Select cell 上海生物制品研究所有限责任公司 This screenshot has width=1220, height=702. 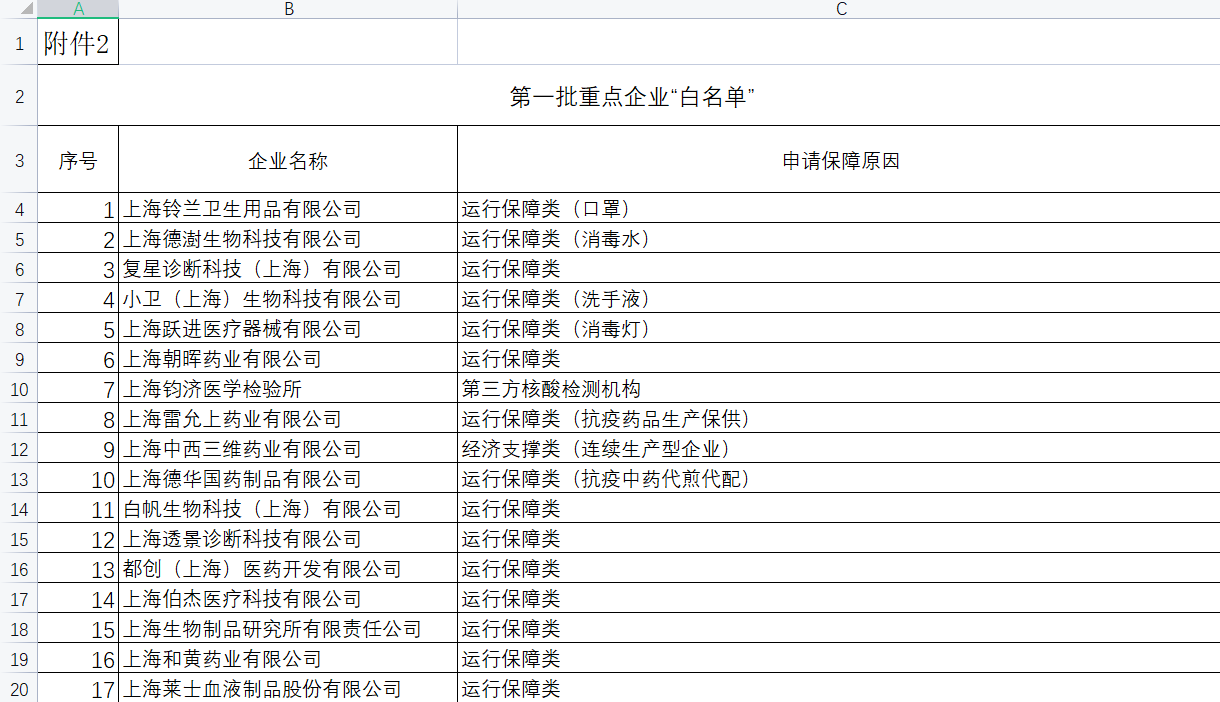pos(288,629)
